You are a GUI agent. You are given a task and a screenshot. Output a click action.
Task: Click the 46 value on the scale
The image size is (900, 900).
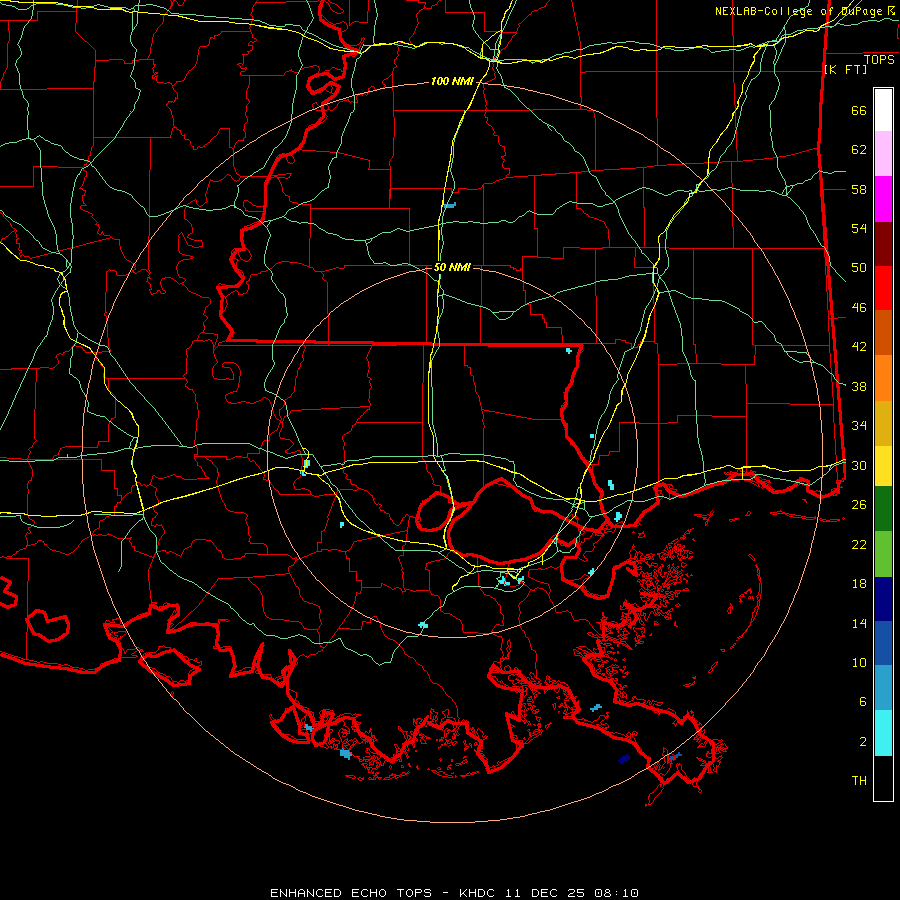859,308
